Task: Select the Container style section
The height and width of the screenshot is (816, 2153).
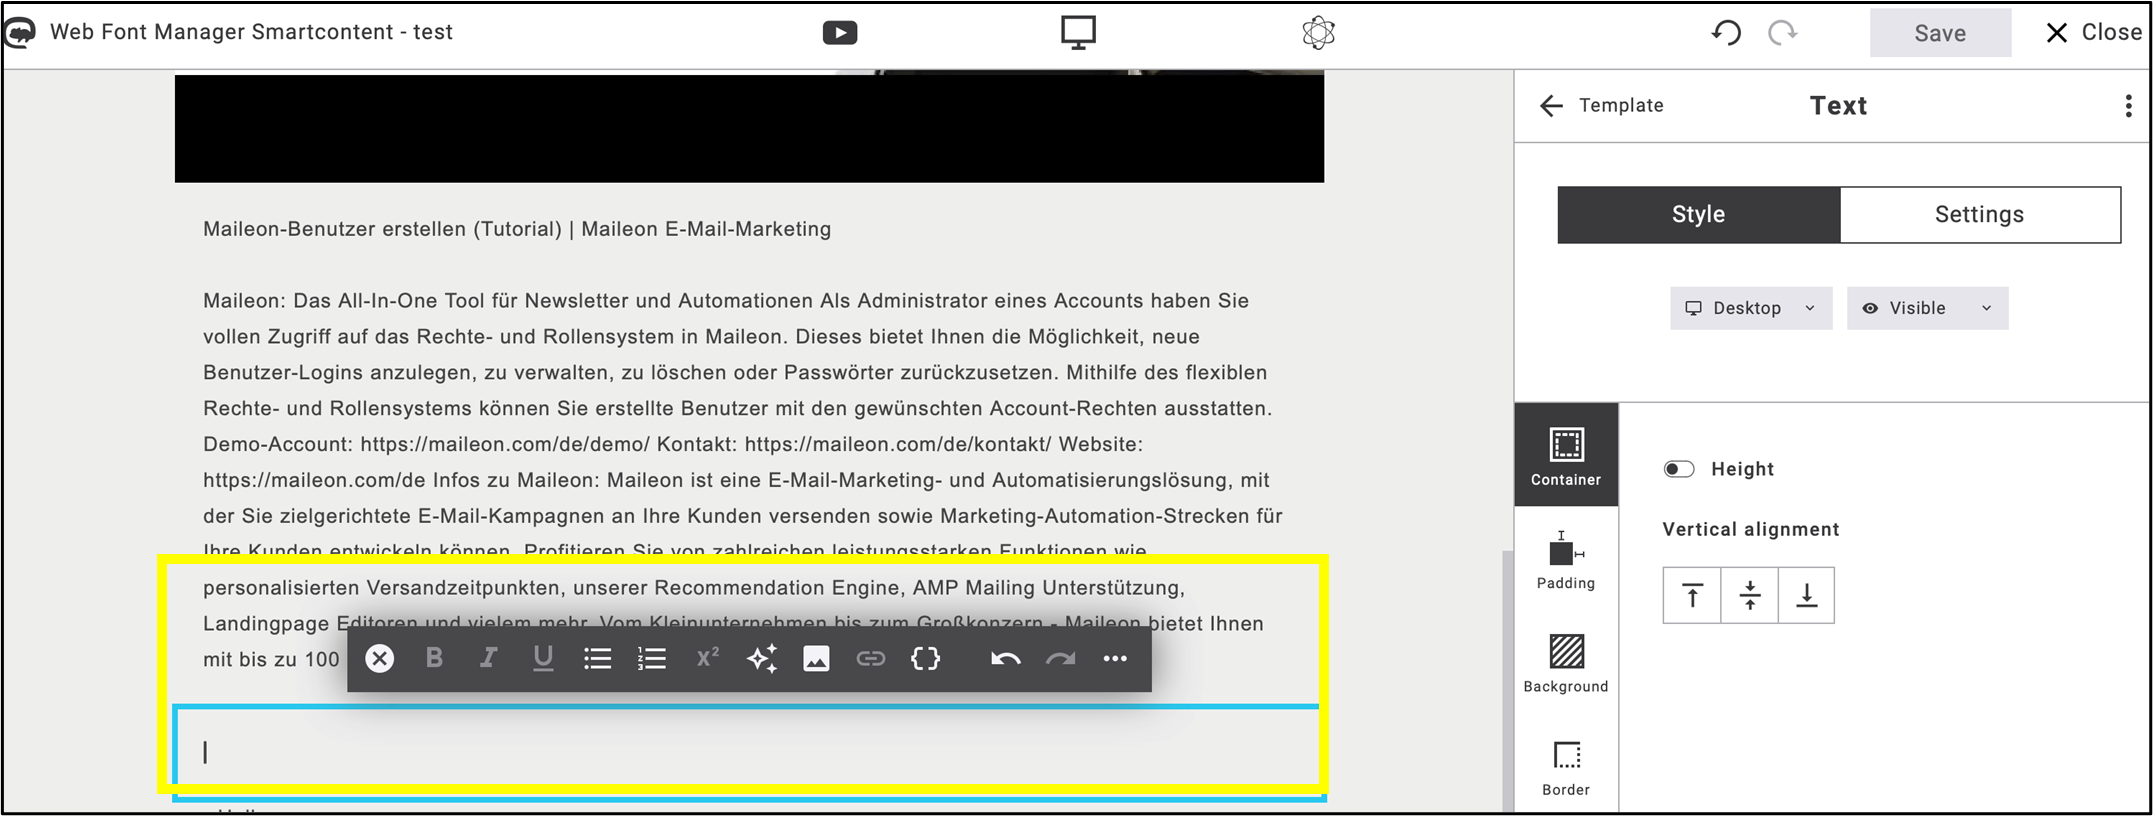Action: tap(1566, 455)
